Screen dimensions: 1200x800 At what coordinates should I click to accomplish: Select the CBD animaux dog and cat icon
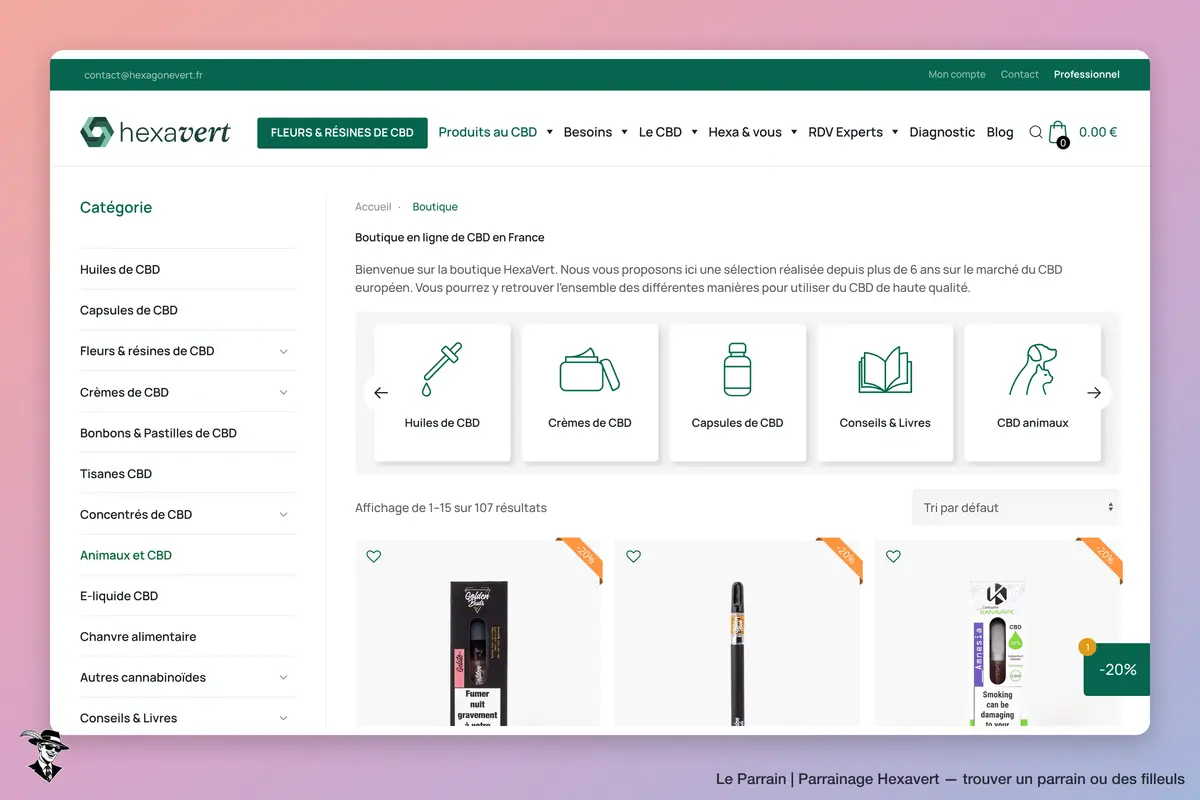pos(1033,369)
